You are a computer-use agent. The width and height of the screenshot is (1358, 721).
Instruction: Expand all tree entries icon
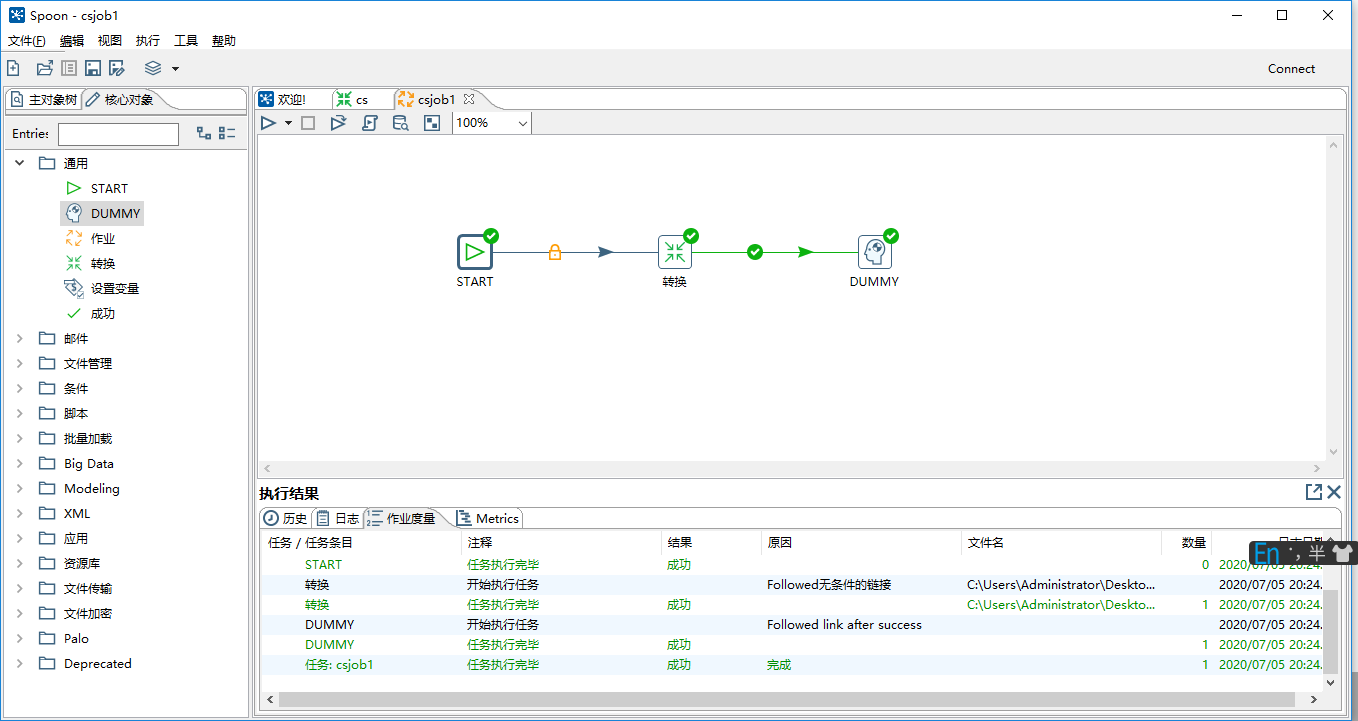(x=204, y=133)
